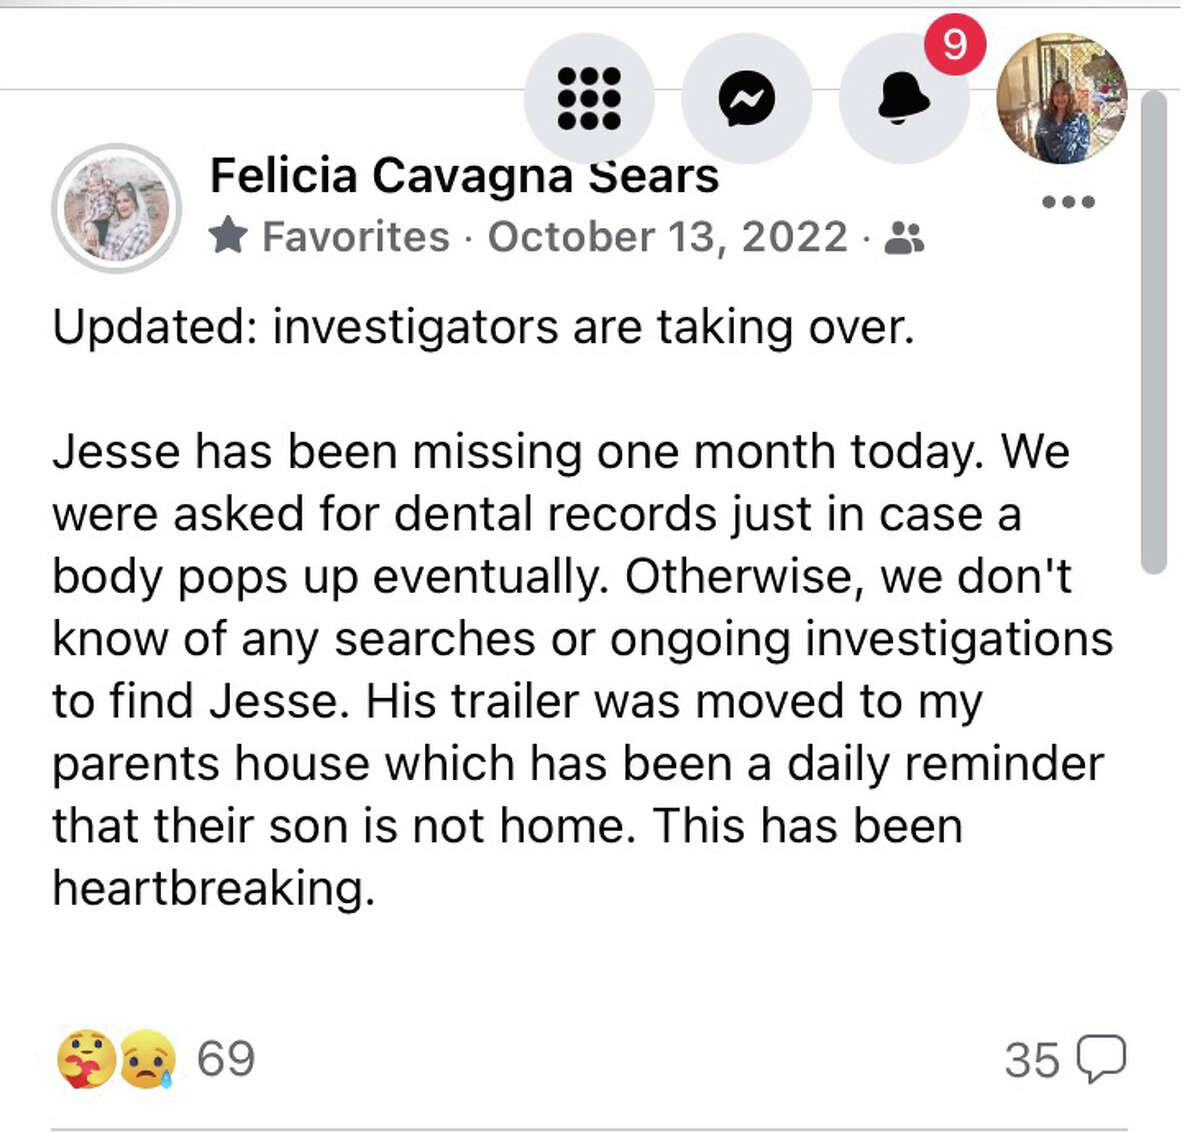Image resolution: width=1200 pixels, height=1133 pixels.
Task: View the post author's profile photo
Action: [x=116, y=208]
